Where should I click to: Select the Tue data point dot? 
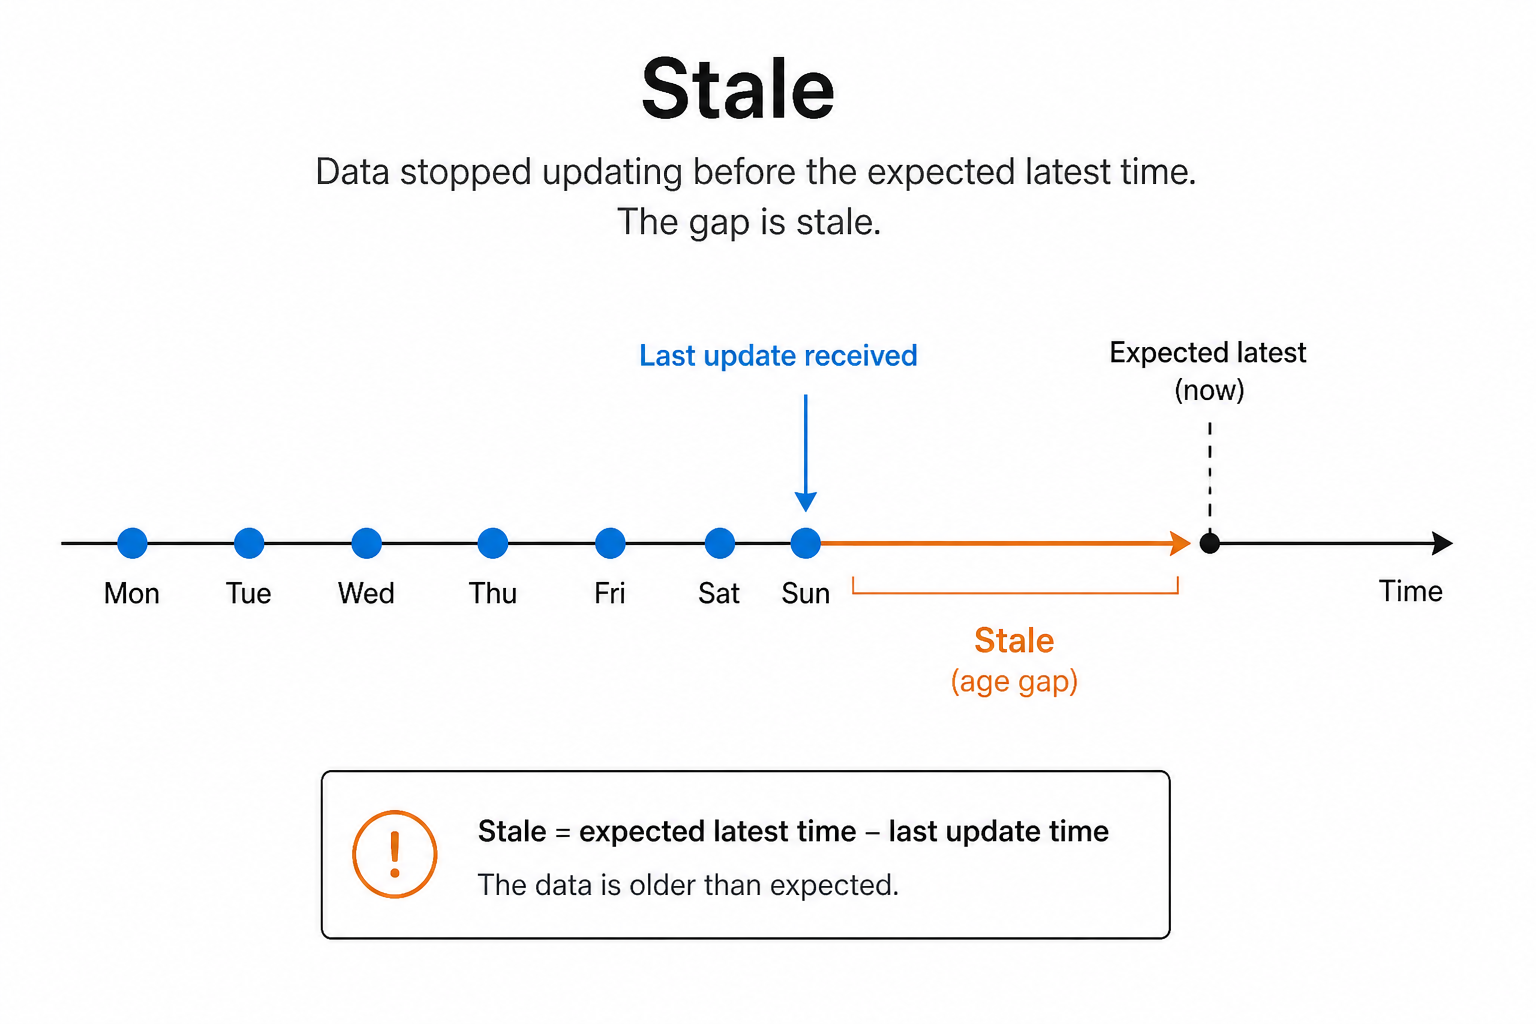click(x=249, y=543)
